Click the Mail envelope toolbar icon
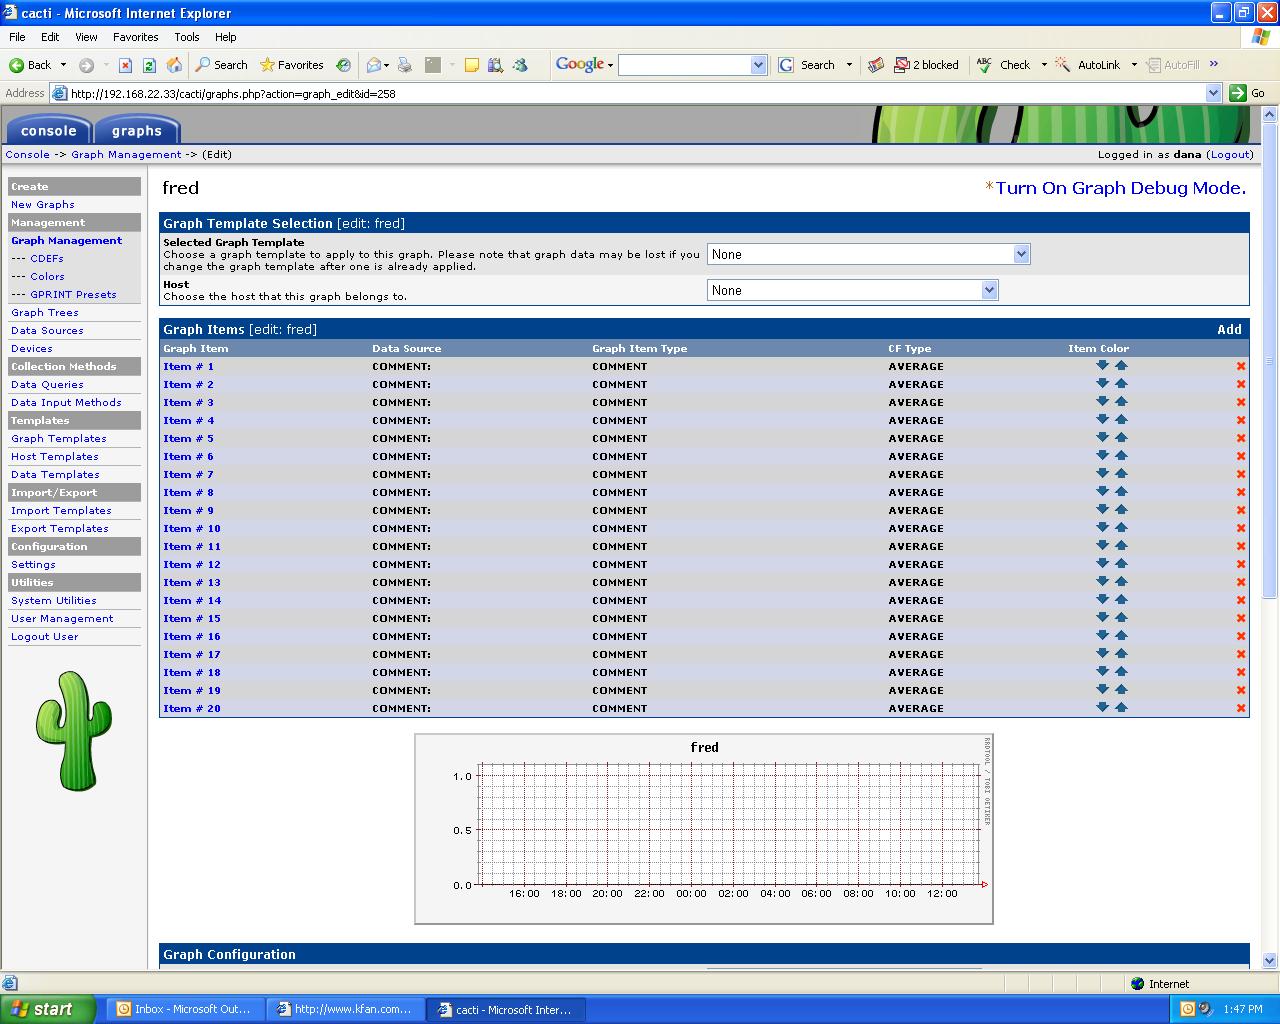The image size is (1280, 1024). click(374, 65)
